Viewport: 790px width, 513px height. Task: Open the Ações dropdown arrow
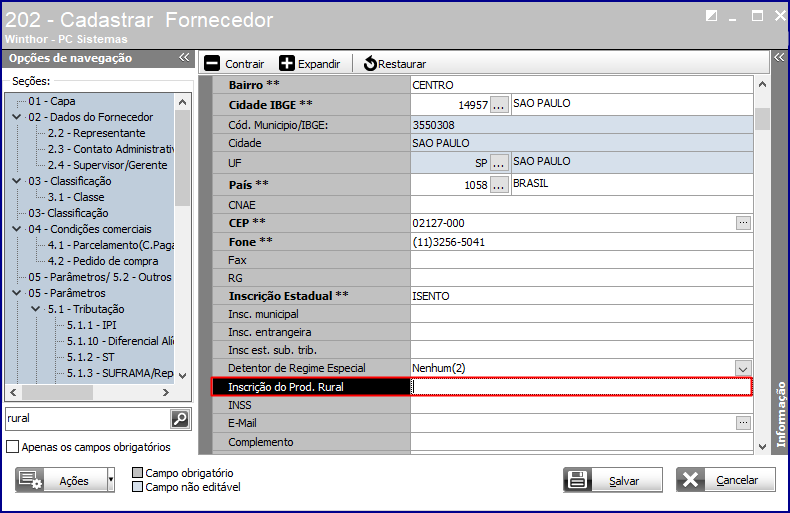click(111, 480)
